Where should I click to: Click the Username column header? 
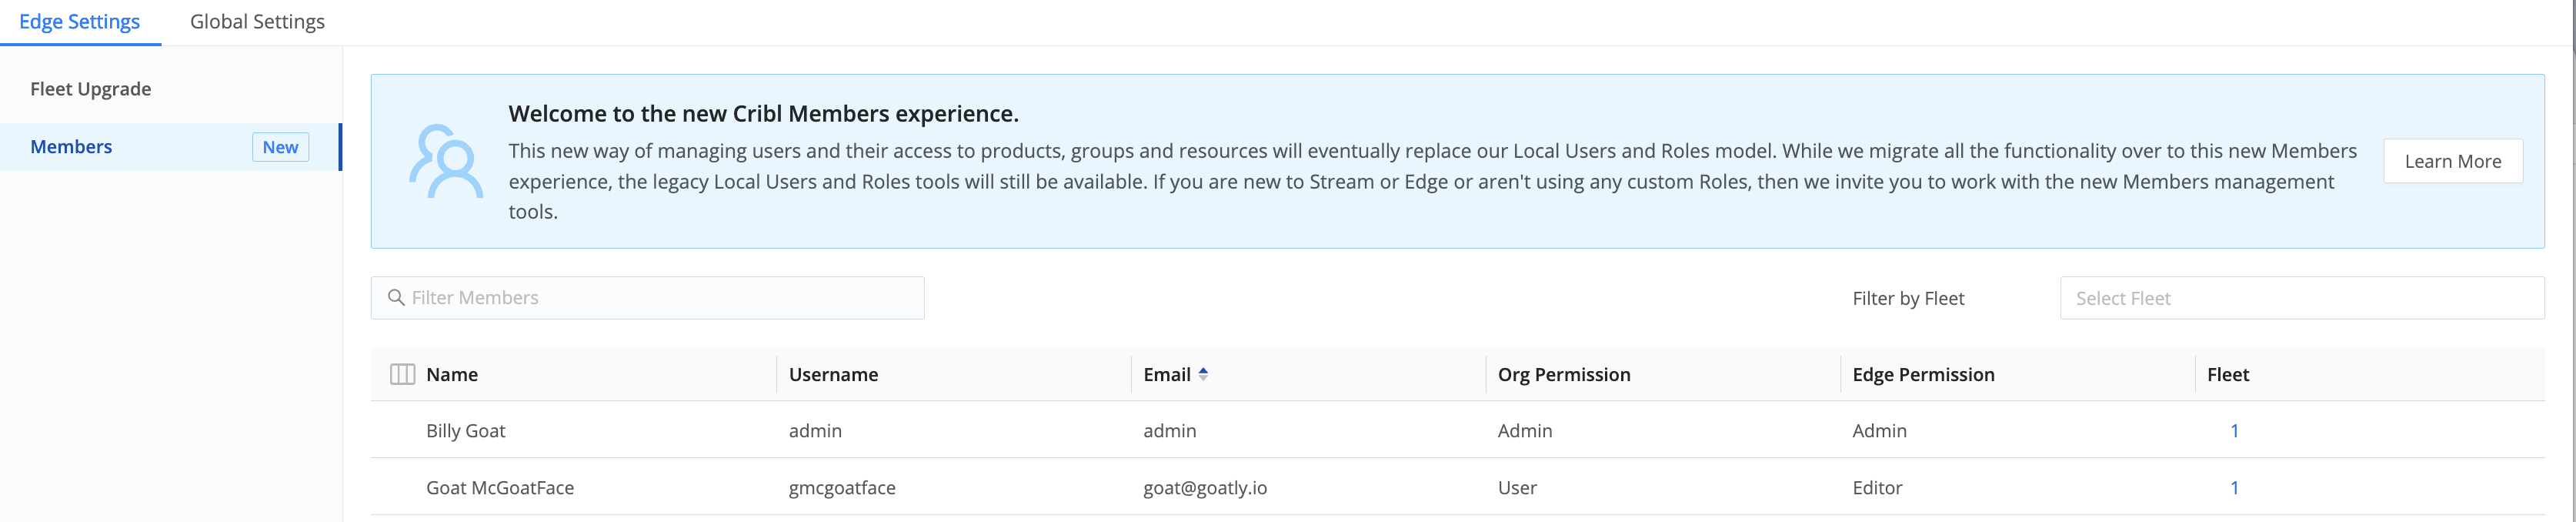click(833, 374)
